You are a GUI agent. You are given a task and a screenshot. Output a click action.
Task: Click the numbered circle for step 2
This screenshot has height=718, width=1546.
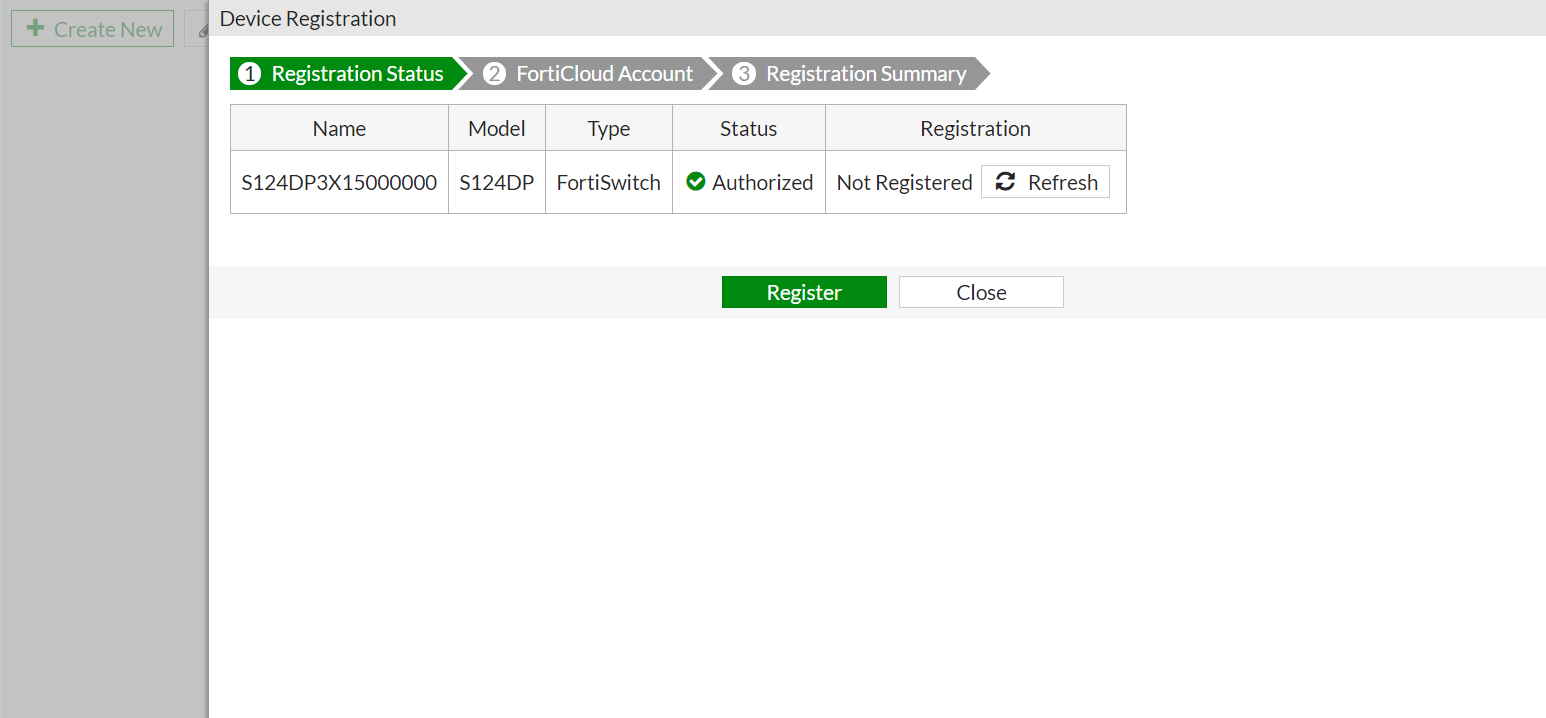coord(495,73)
